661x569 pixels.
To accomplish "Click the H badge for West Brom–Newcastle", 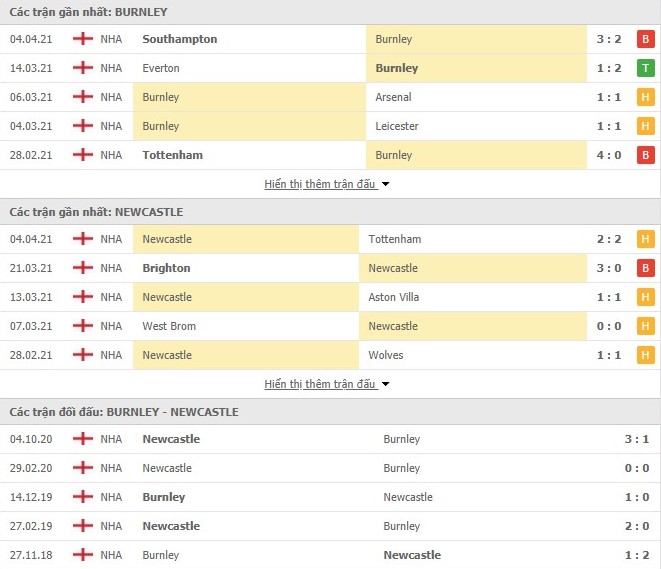I will point(646,326).
